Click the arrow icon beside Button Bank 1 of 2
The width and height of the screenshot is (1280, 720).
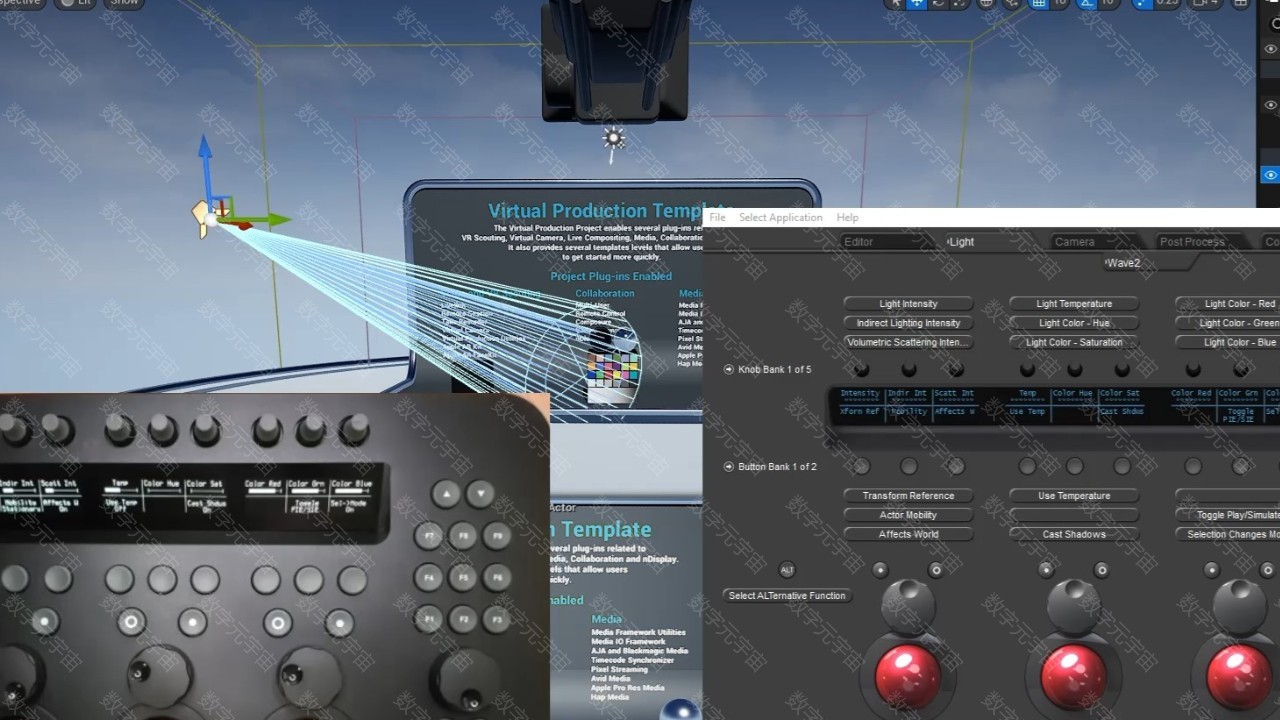[x=729, y=467]
